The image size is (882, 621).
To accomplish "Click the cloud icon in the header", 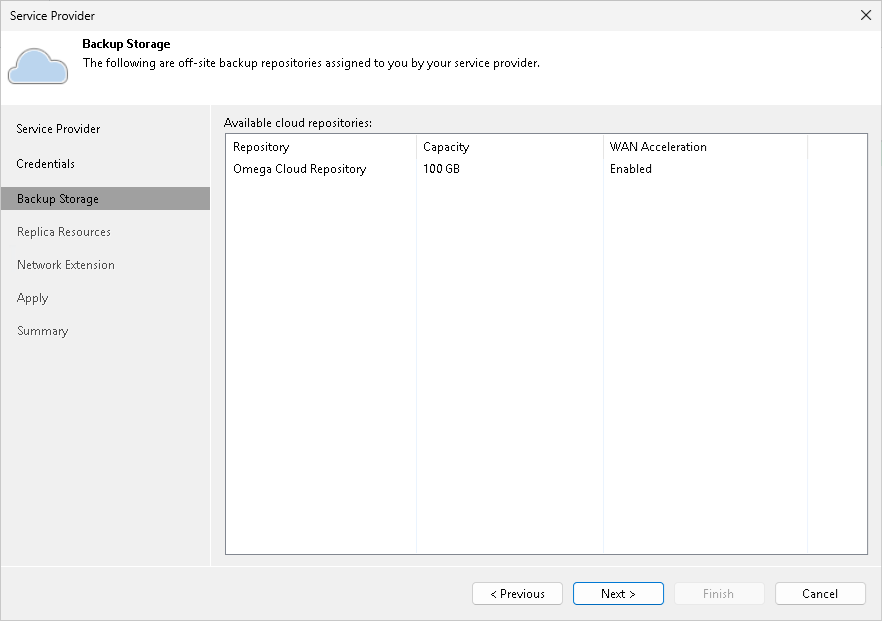I will [x=38, y=64].
